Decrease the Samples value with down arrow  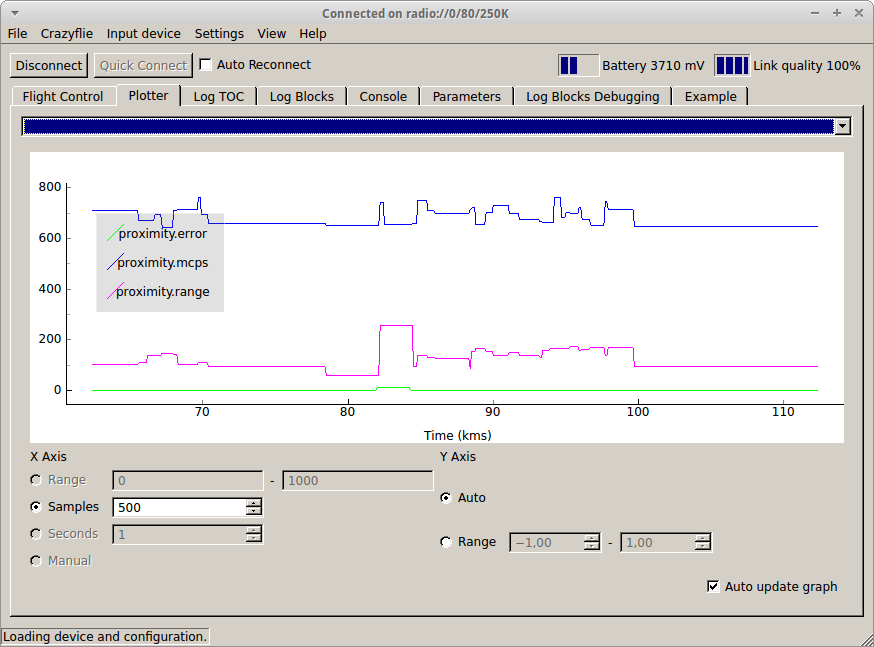click(x=254, y=512)
